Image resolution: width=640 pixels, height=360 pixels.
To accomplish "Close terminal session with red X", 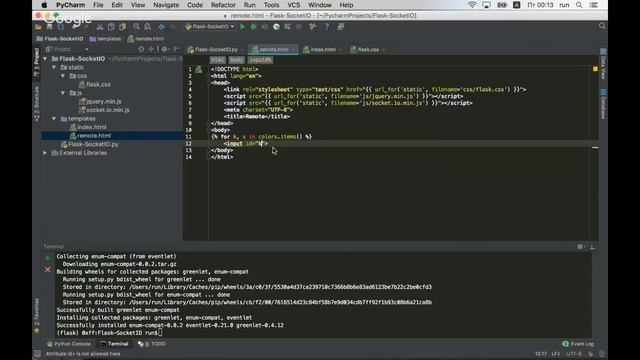I will point(48,269).
